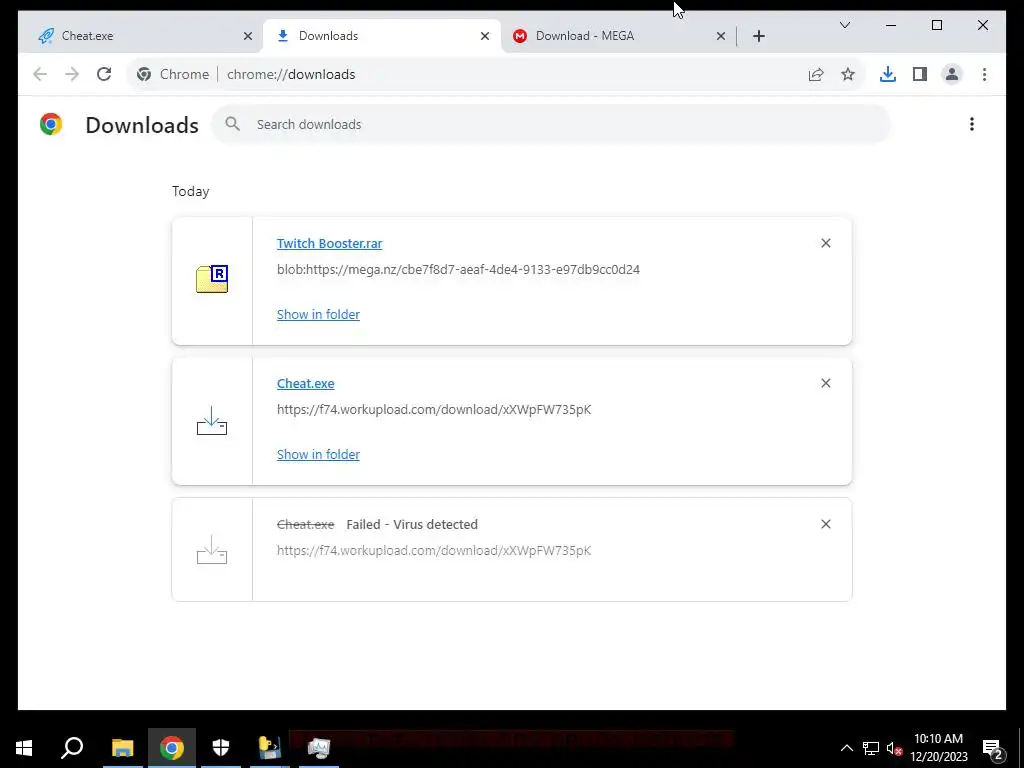Open the notification center icon
Screen dimensions: 1024x768
pyautogui.click(x=993, y=748)
